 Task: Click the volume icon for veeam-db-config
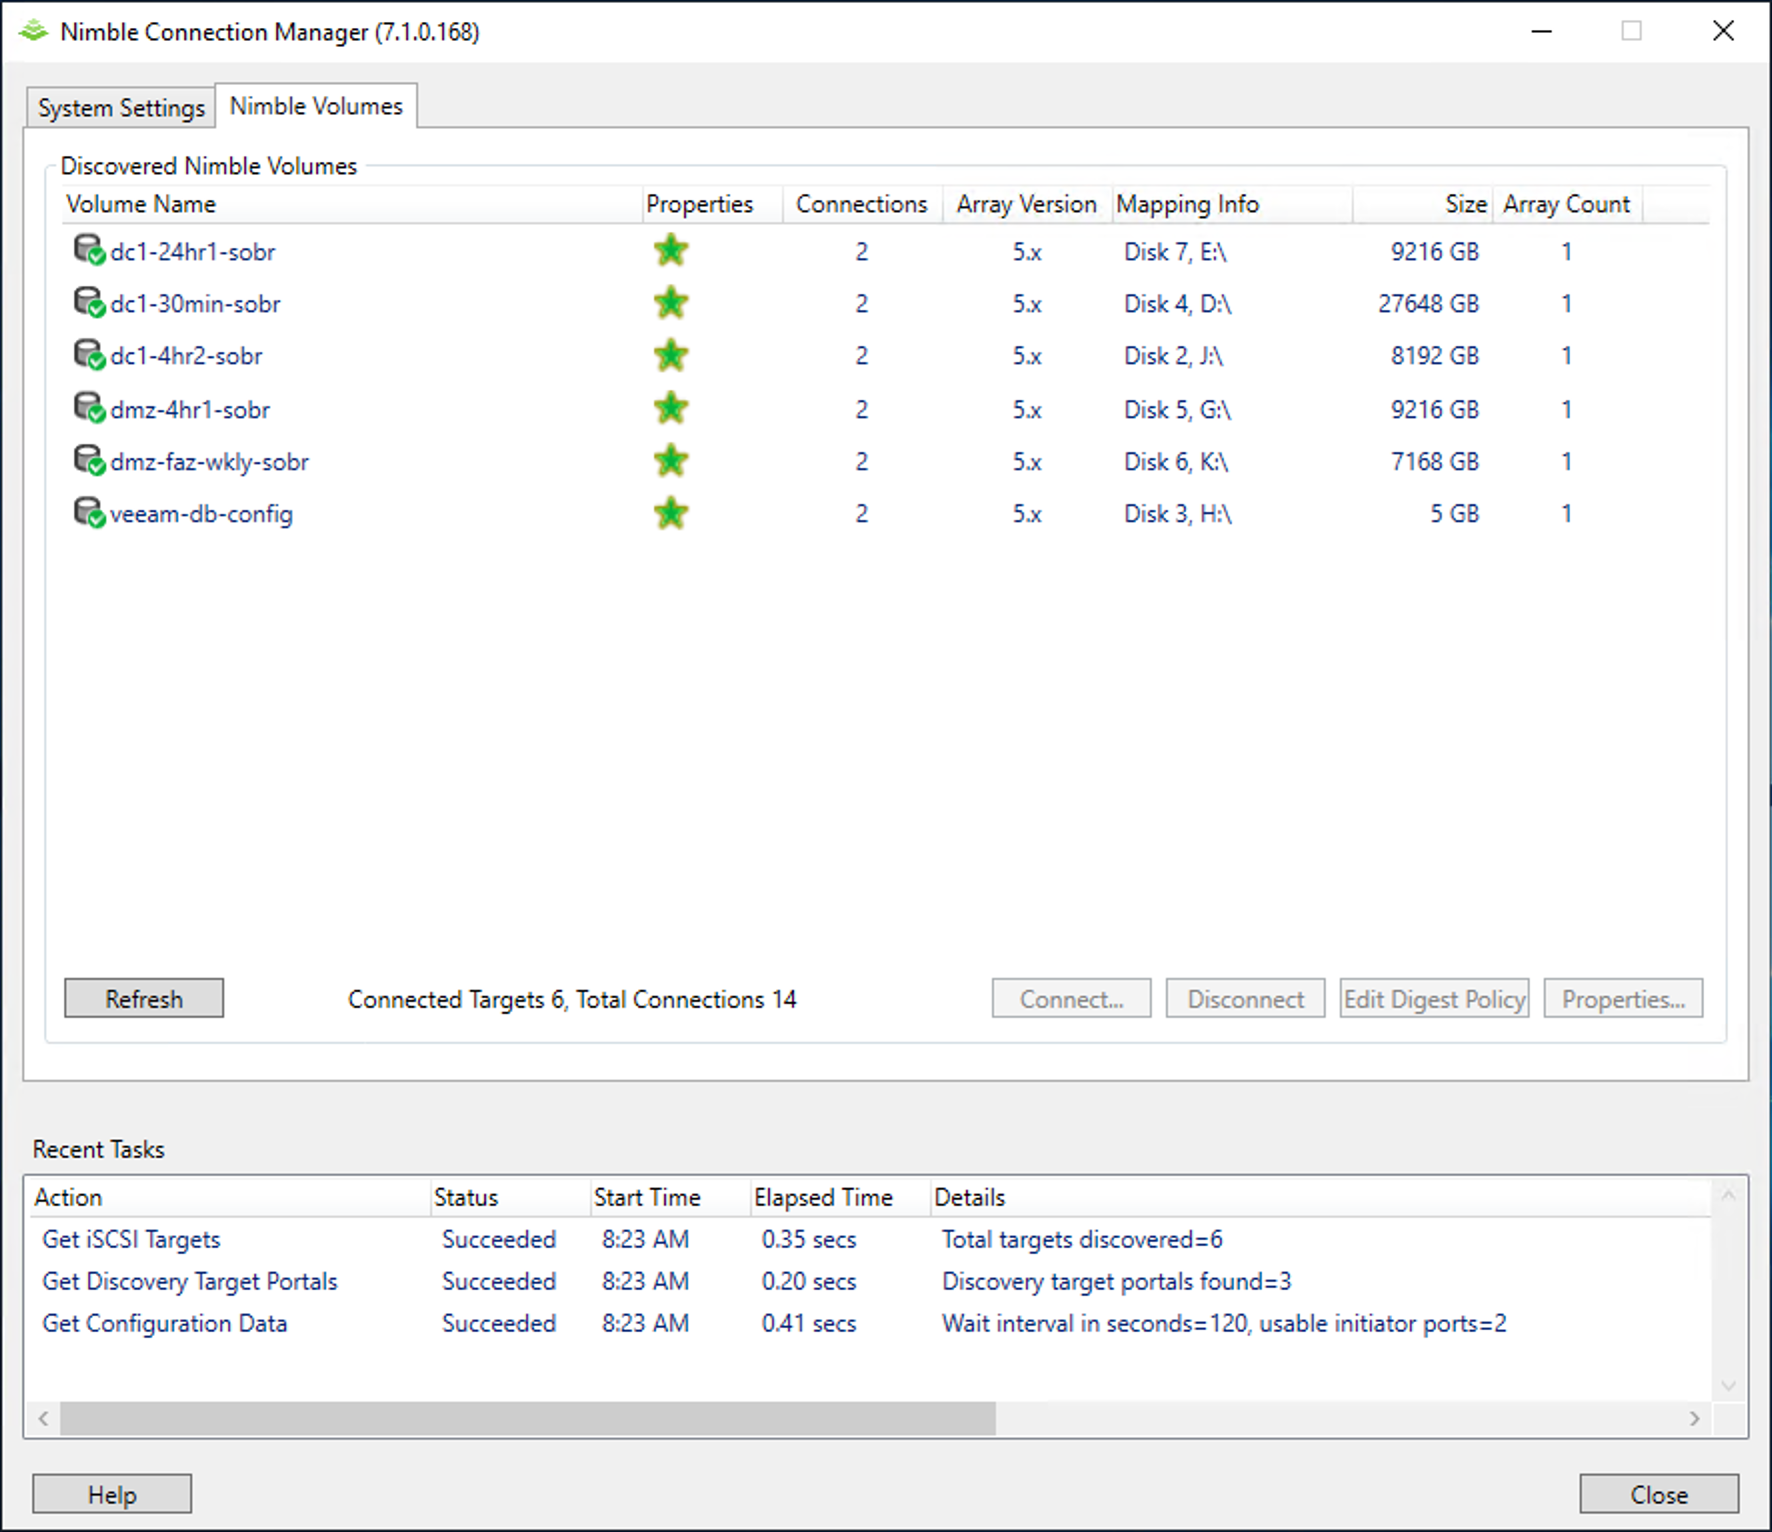click(89, 511)
